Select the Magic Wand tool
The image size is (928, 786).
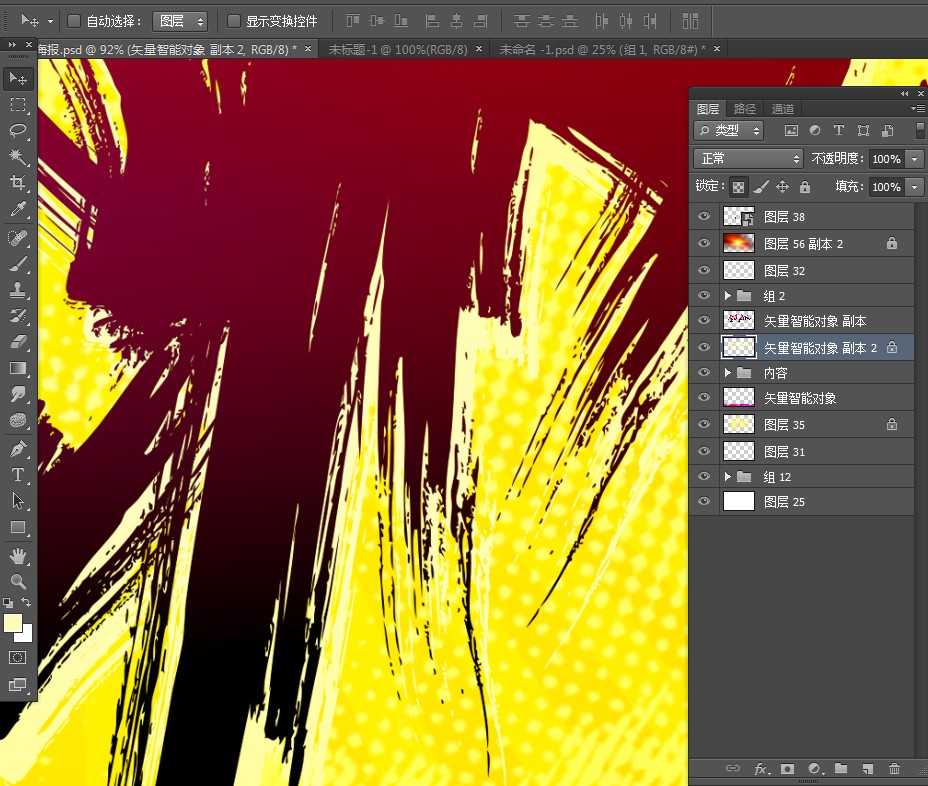(18, 156)
